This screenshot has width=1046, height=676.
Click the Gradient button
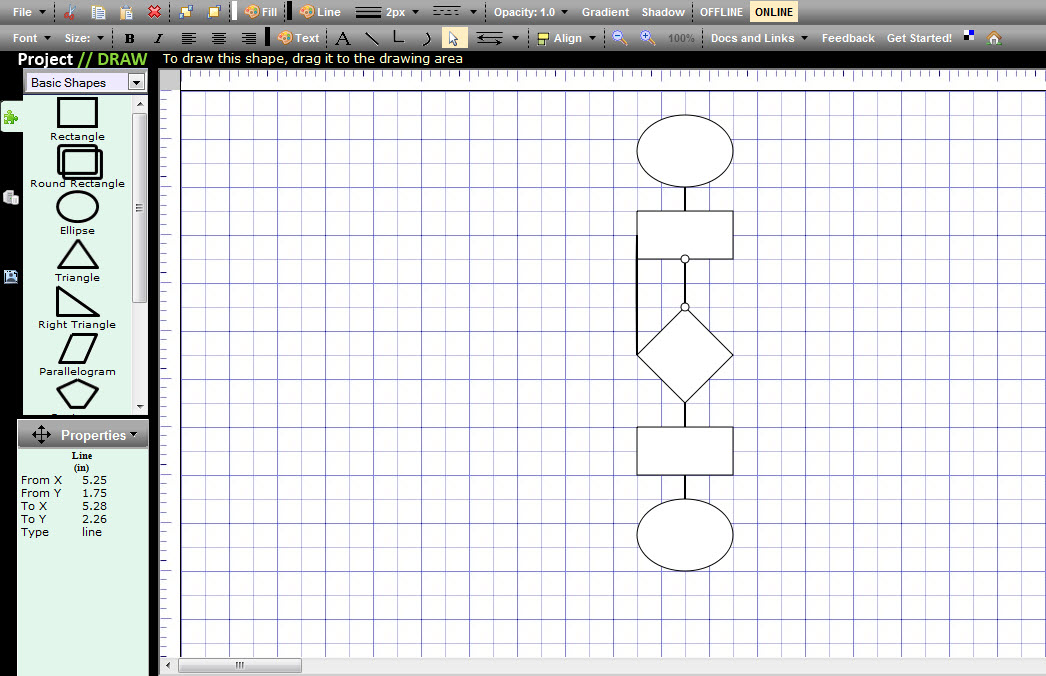coord(605,12)
